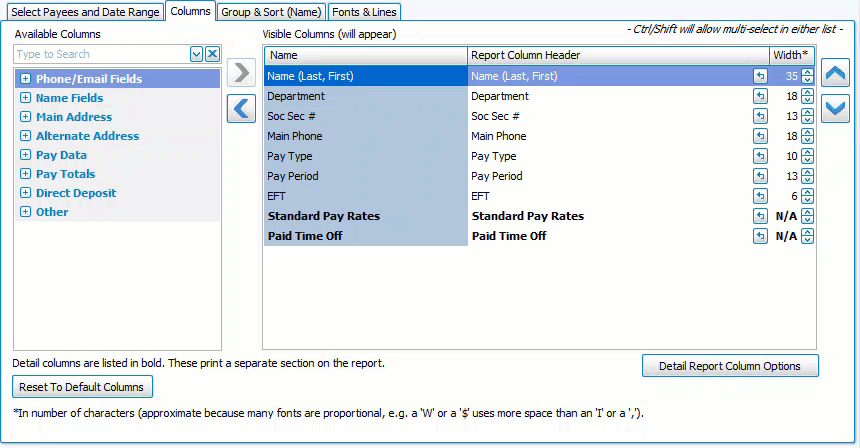
Task: Open Detail Report Column Options
Action: [729, 366]
